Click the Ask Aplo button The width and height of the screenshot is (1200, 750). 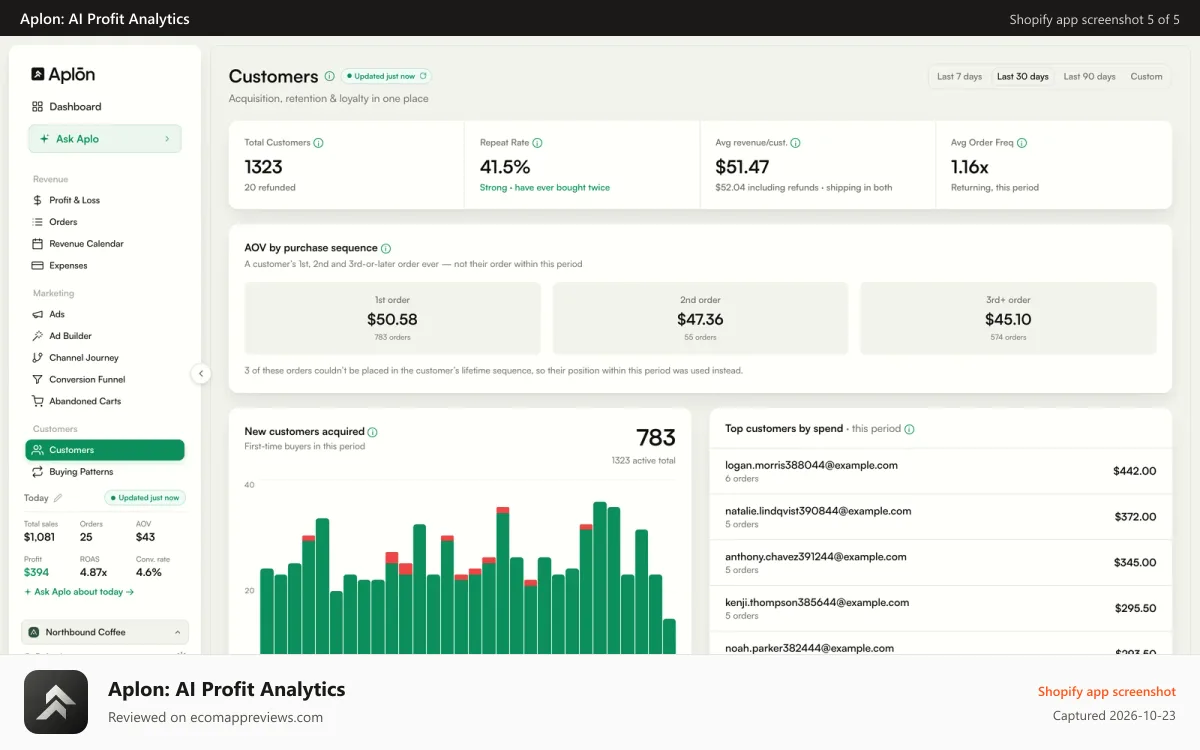tap(105, 139)
